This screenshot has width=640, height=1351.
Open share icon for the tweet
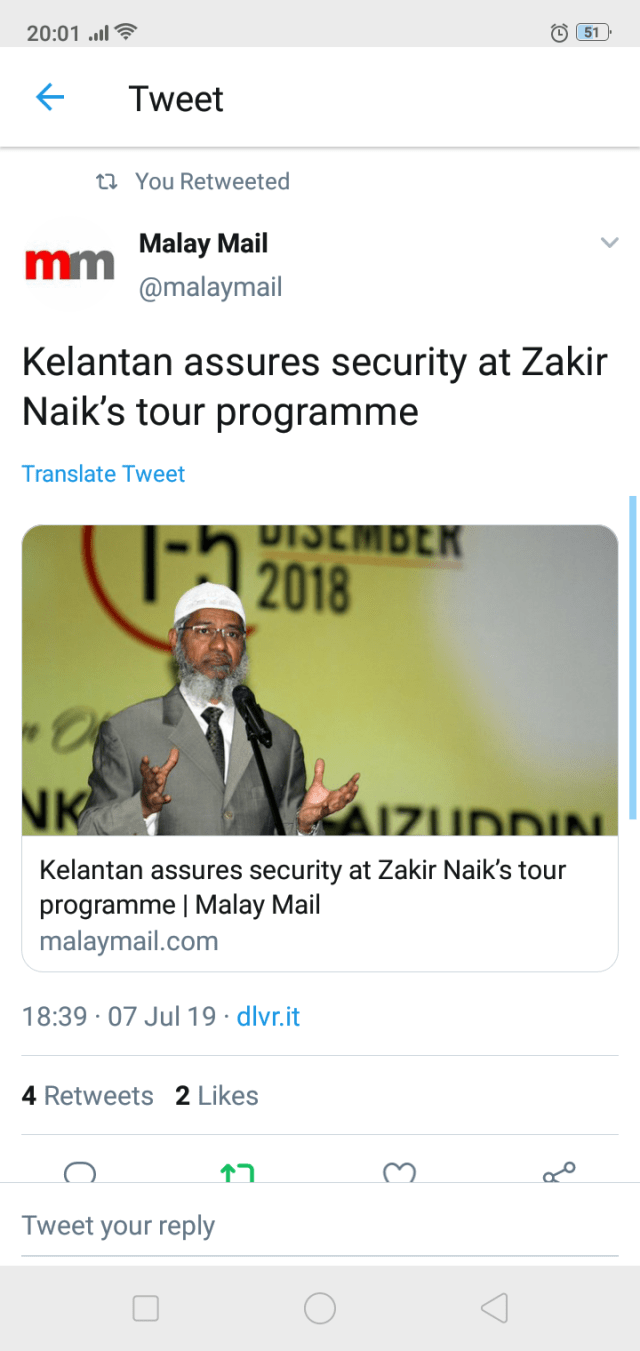(x=559, y=1172)
